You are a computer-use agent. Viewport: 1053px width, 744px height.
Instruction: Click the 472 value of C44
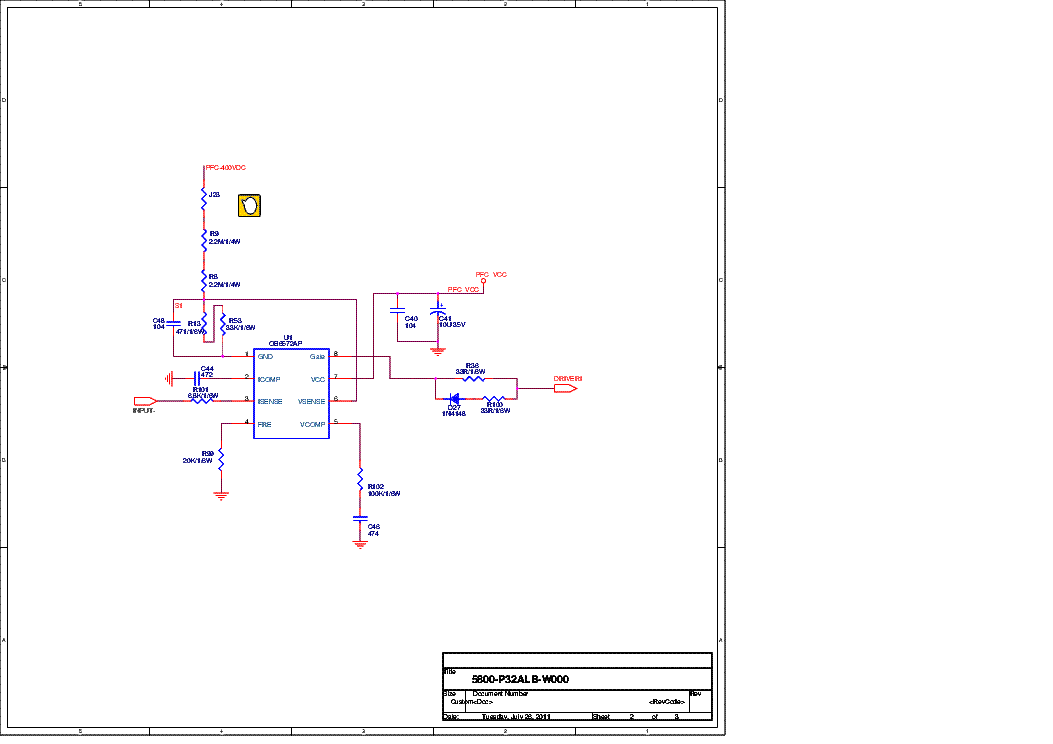tap(207, 375)
